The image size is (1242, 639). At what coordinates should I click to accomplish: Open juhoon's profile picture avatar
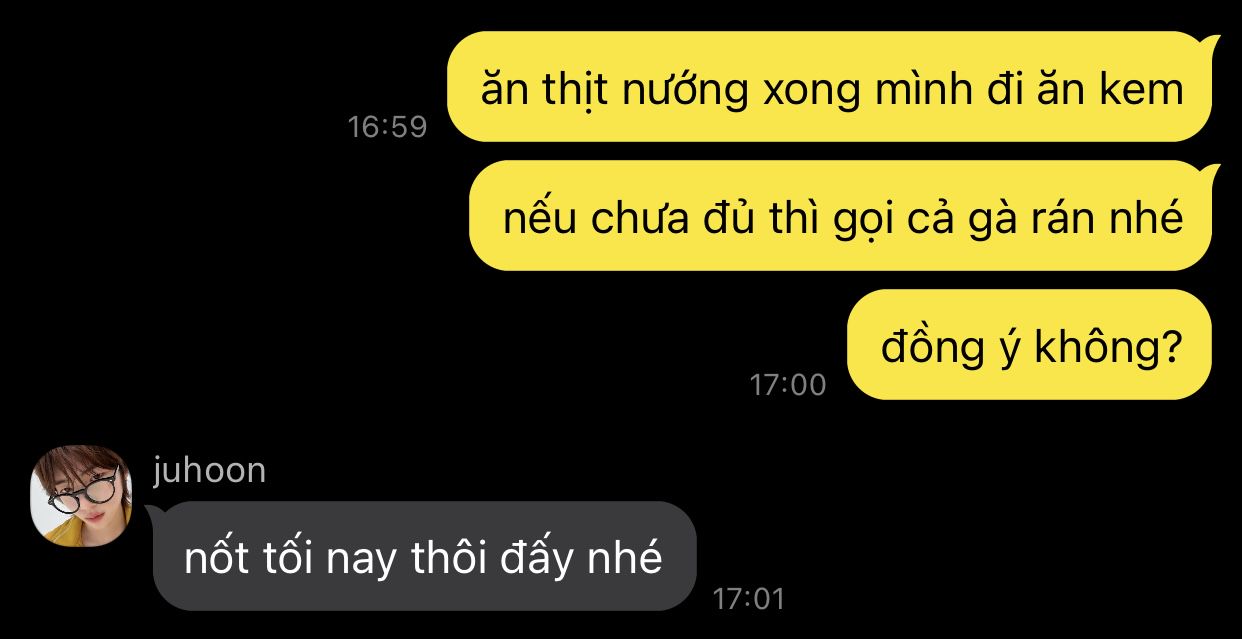(x=81, y=496)
